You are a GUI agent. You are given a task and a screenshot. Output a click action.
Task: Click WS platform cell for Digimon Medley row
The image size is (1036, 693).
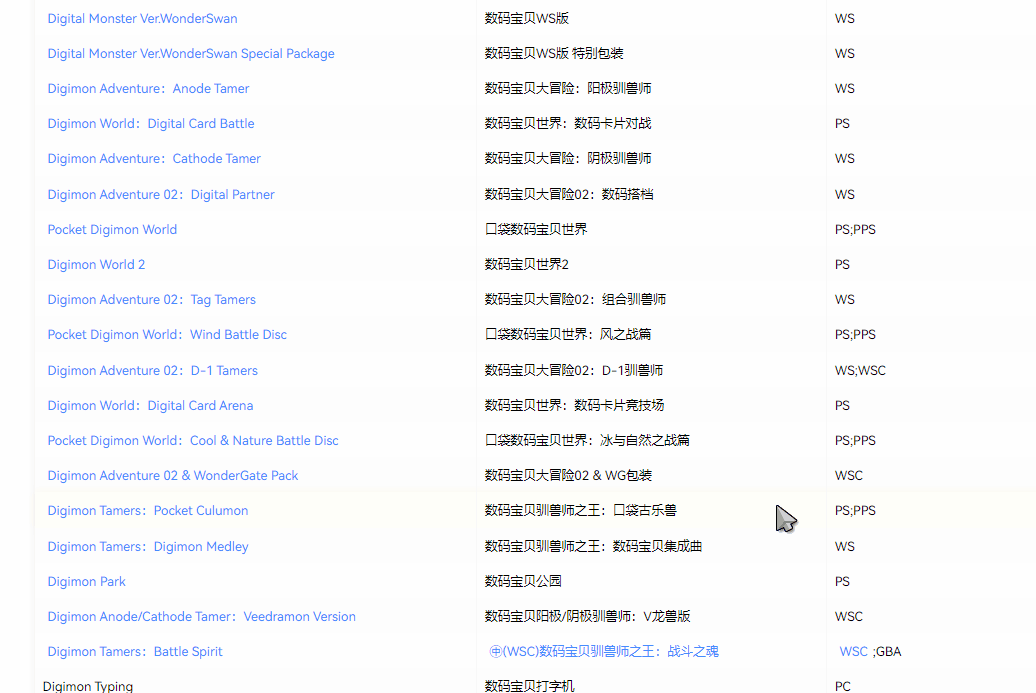click(844, 546)
